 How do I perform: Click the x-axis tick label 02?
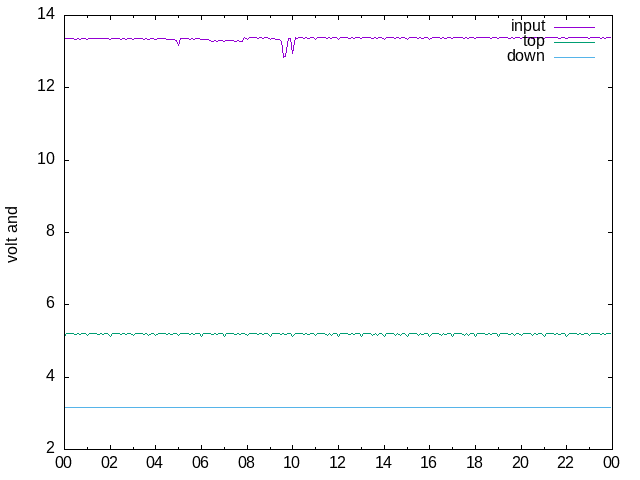click(x=109, y=463)
